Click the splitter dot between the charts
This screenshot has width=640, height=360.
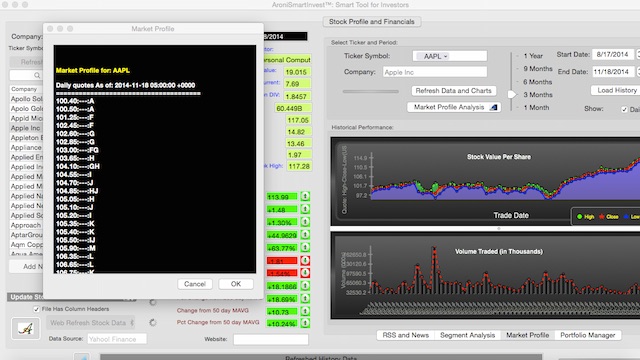point(498,229)
